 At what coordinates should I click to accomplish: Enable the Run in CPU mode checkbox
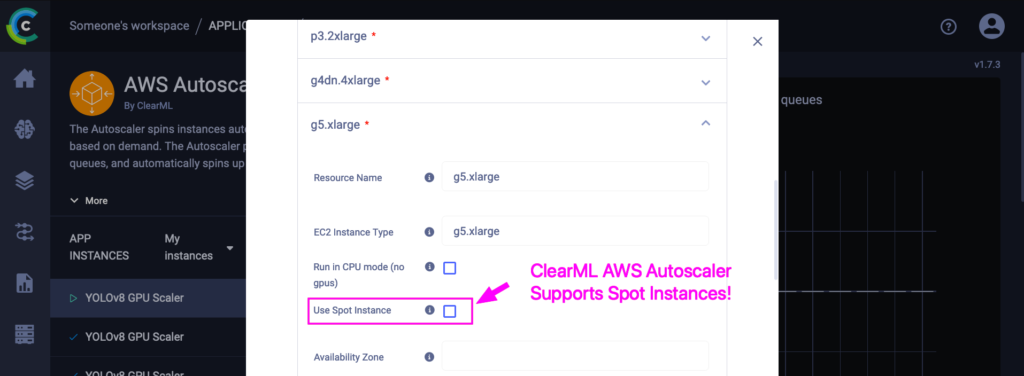coord(449,268)
